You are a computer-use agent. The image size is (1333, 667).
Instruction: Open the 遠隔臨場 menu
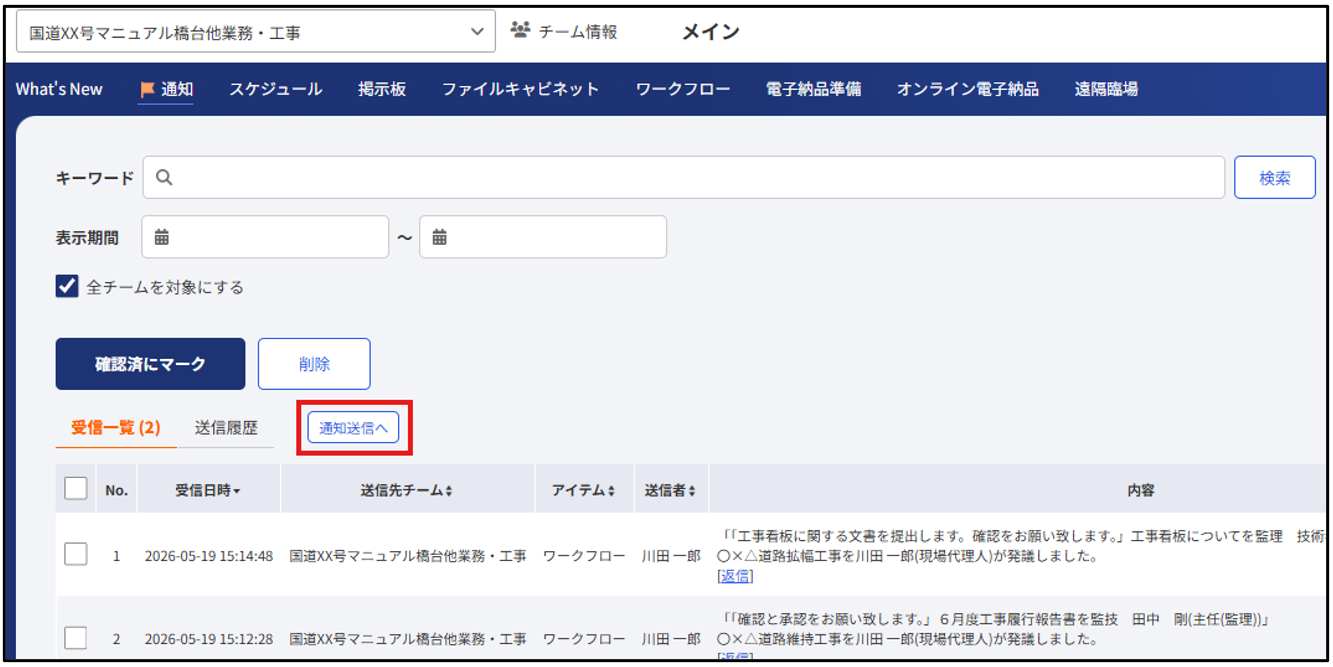(1106, 89)
